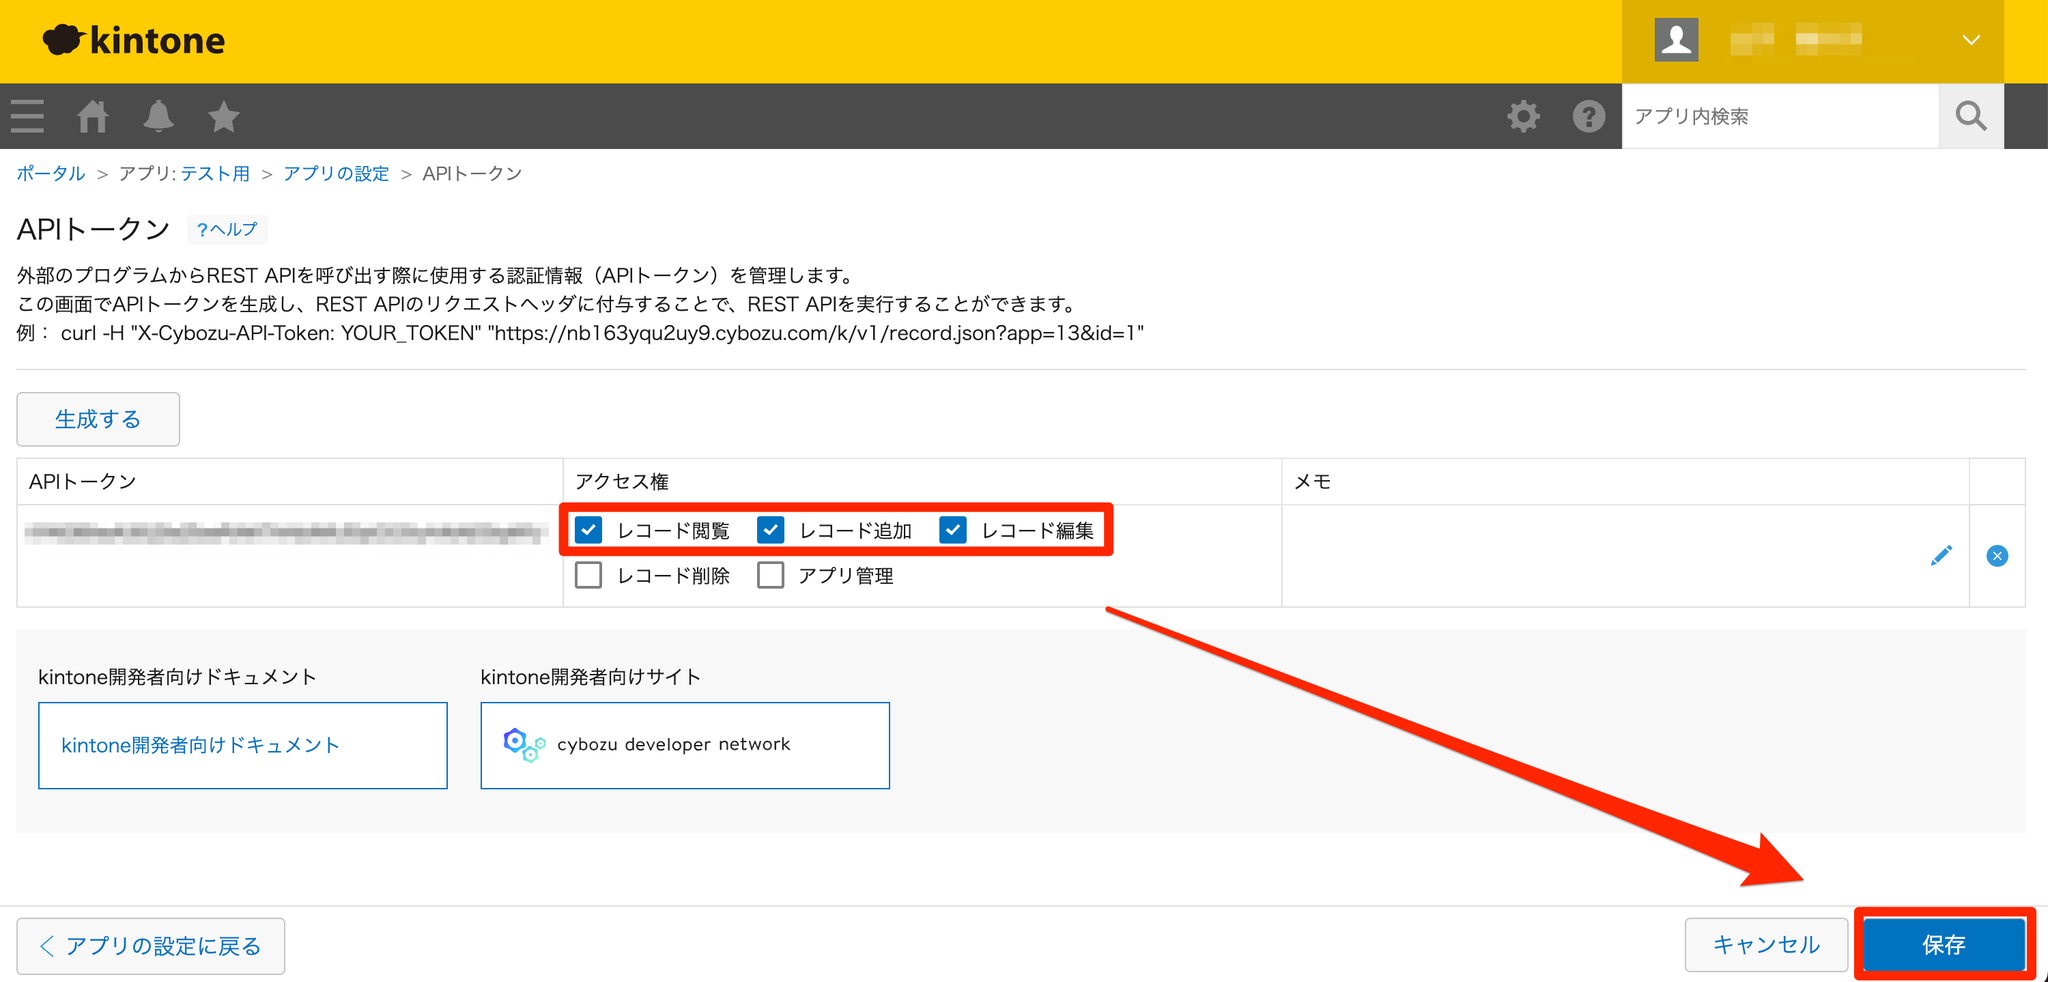
Task: Uncheck the レコード閲覧 checkbox
Action: (589, 530)
